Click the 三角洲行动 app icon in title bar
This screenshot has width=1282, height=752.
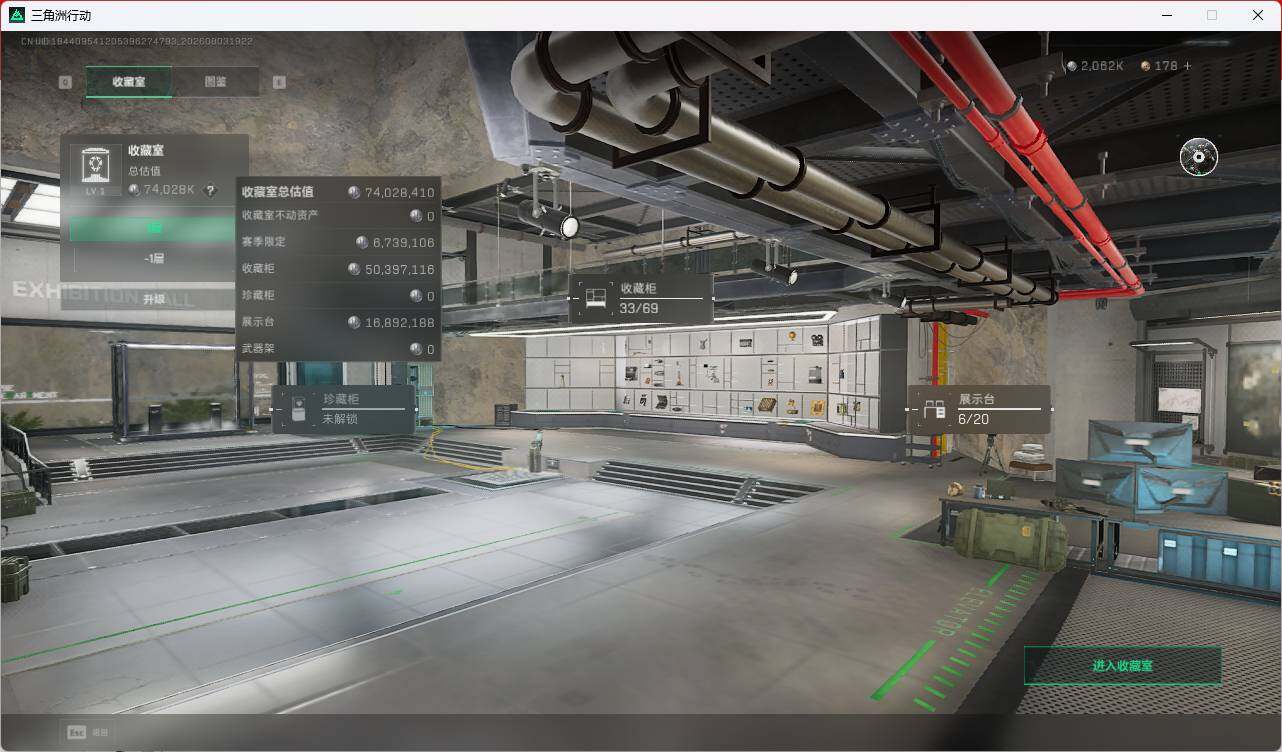(17, 15)
